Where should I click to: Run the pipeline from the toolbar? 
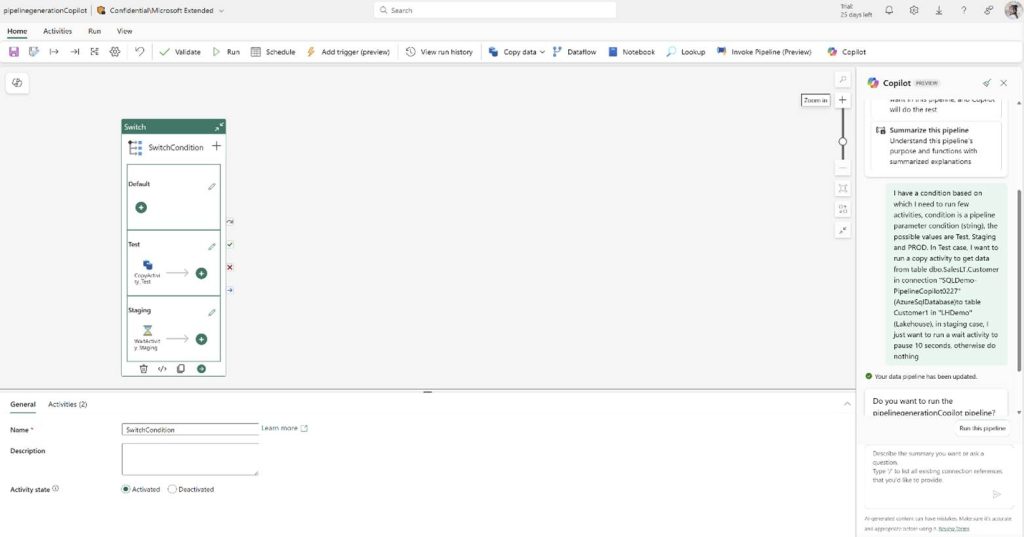[x=226, y=52]
